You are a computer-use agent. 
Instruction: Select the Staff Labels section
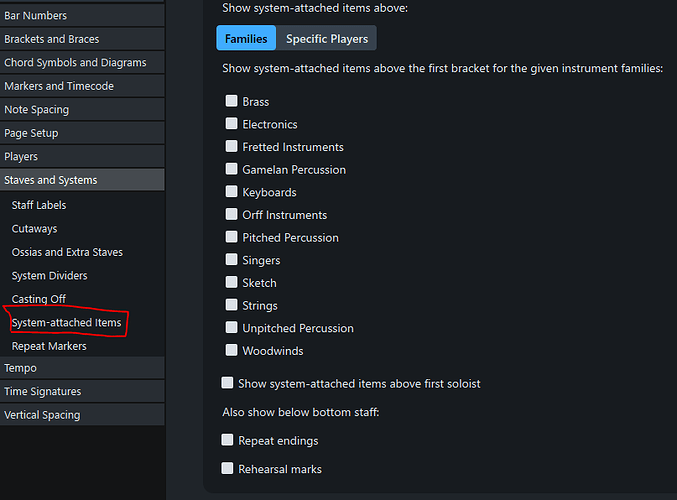[39, 205]
